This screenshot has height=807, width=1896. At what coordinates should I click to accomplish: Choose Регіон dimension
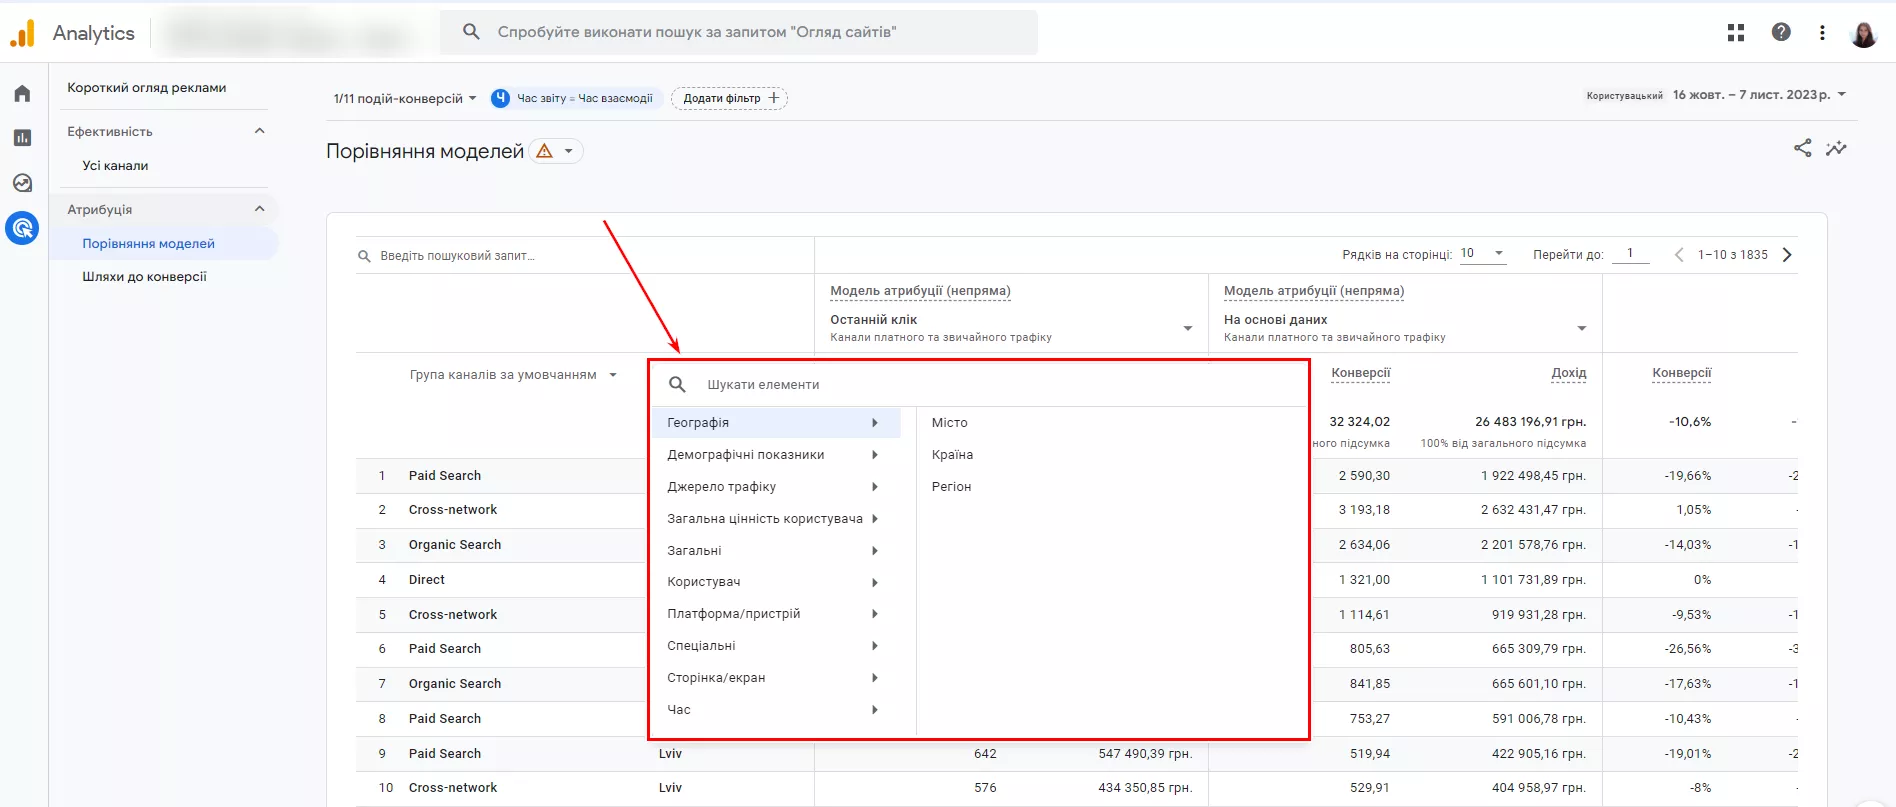point(951,487)
